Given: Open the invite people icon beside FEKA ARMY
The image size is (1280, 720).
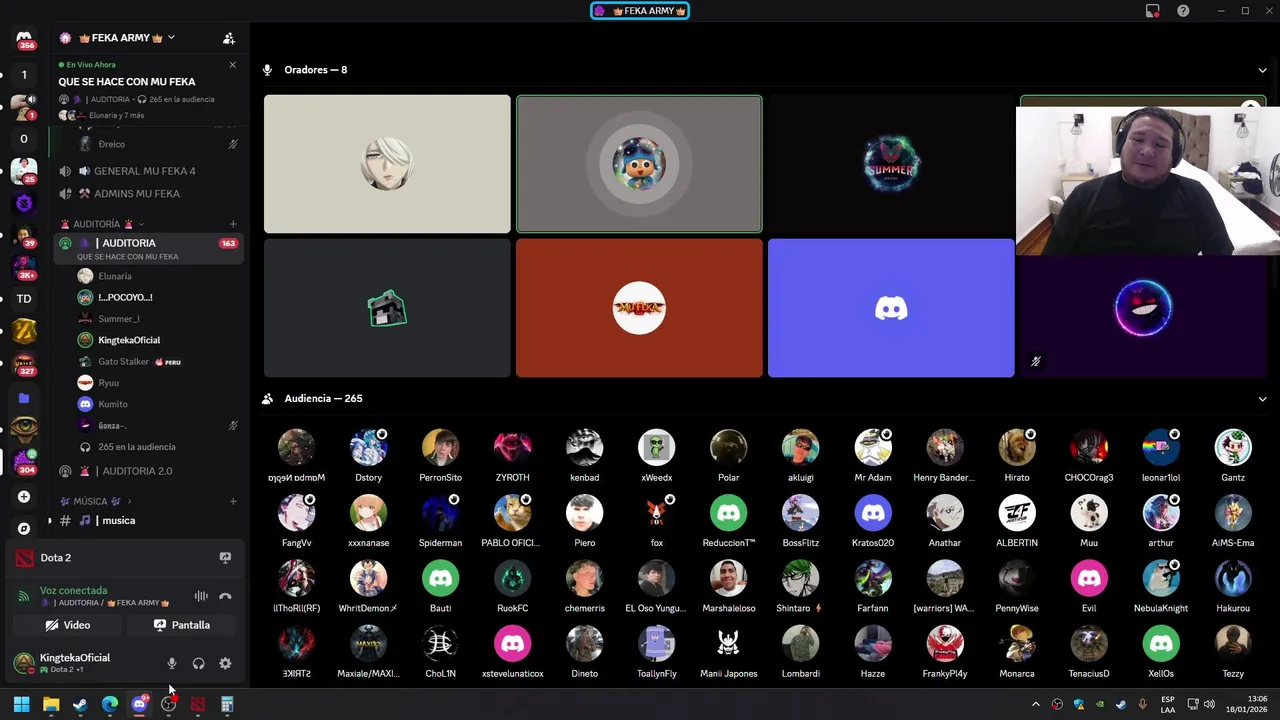Looking at the screenshot, I should point(229,38).
